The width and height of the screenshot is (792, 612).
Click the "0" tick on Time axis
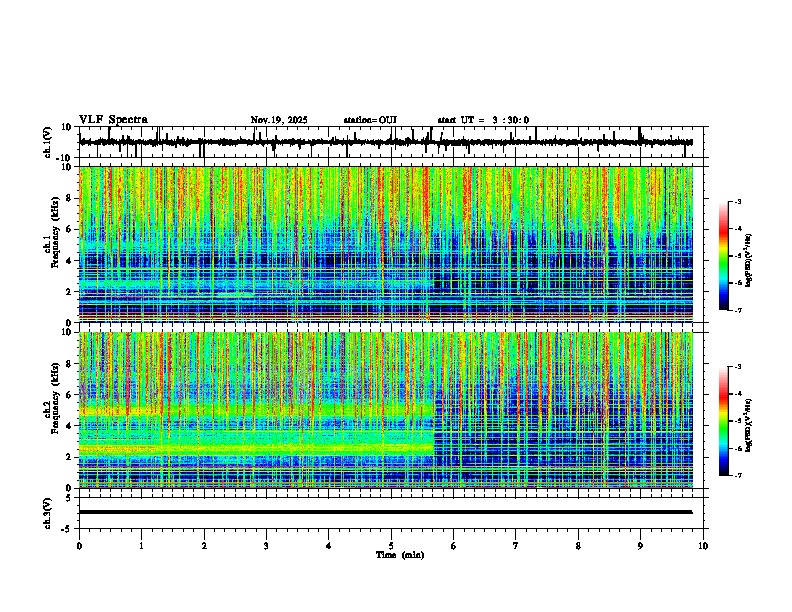79,546
